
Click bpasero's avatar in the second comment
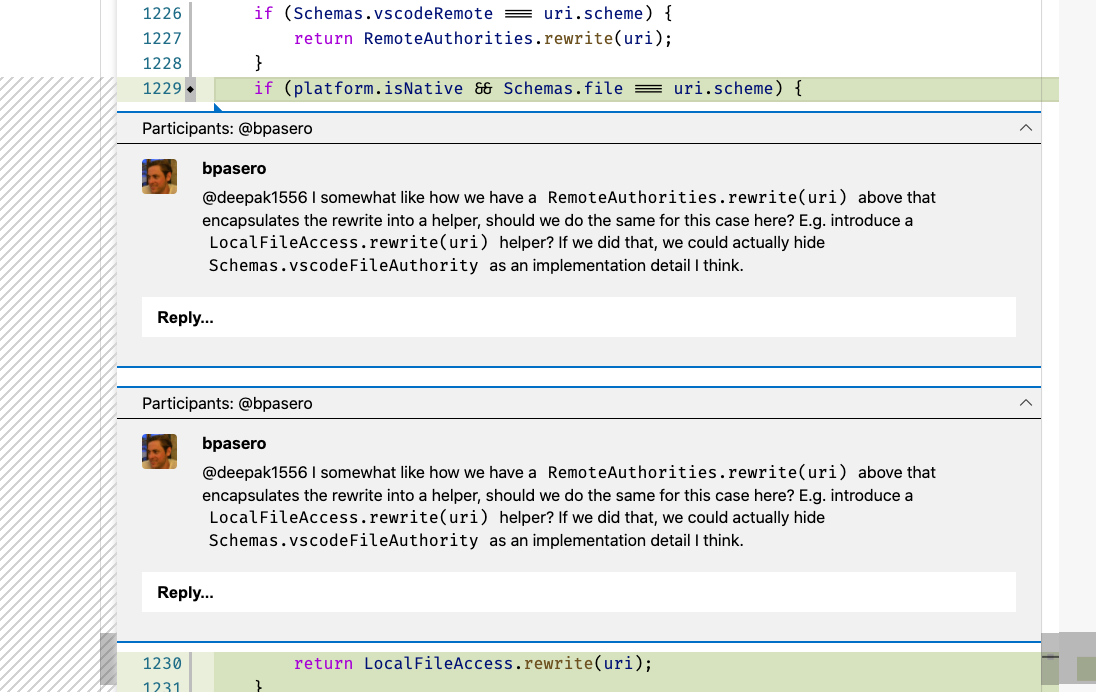(x=159, y=451)
